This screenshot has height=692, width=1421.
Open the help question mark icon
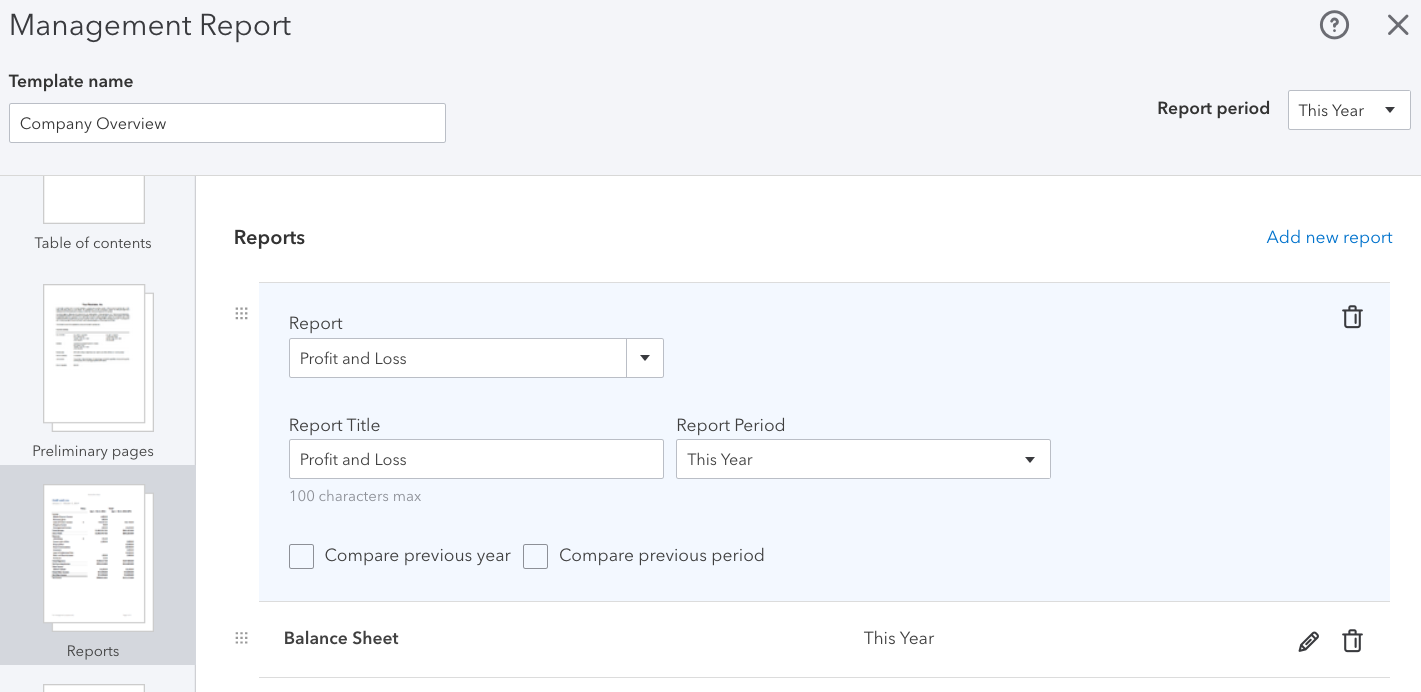[x=1334, y=25]
